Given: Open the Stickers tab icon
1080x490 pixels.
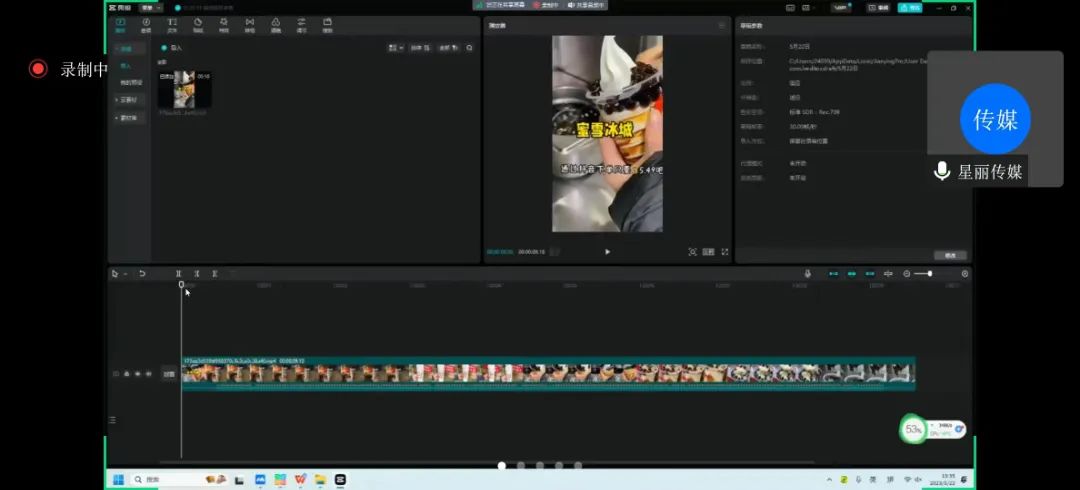Looking at the screenshot, I should (198, 24).
